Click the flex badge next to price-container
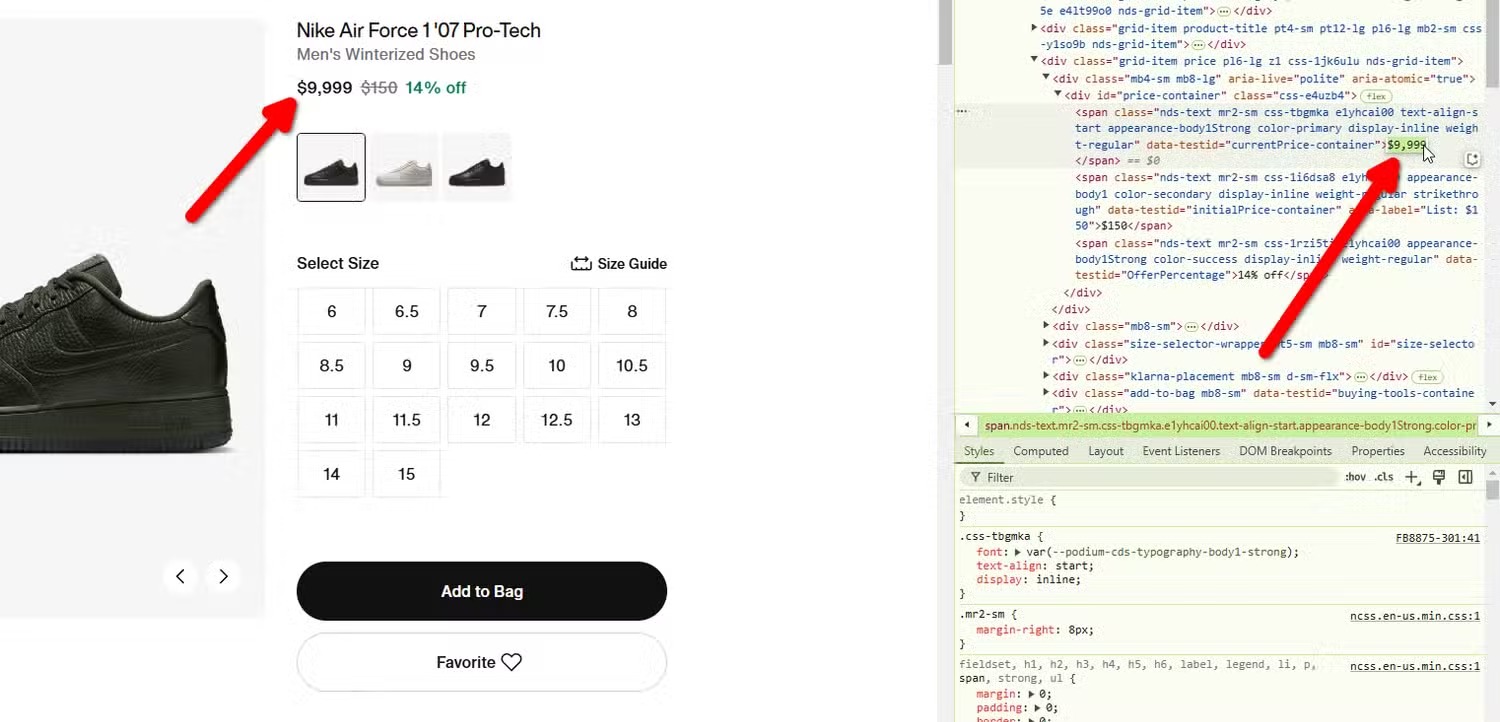The width and height of the screenshot is (1500, 722). pos(1377,96)
